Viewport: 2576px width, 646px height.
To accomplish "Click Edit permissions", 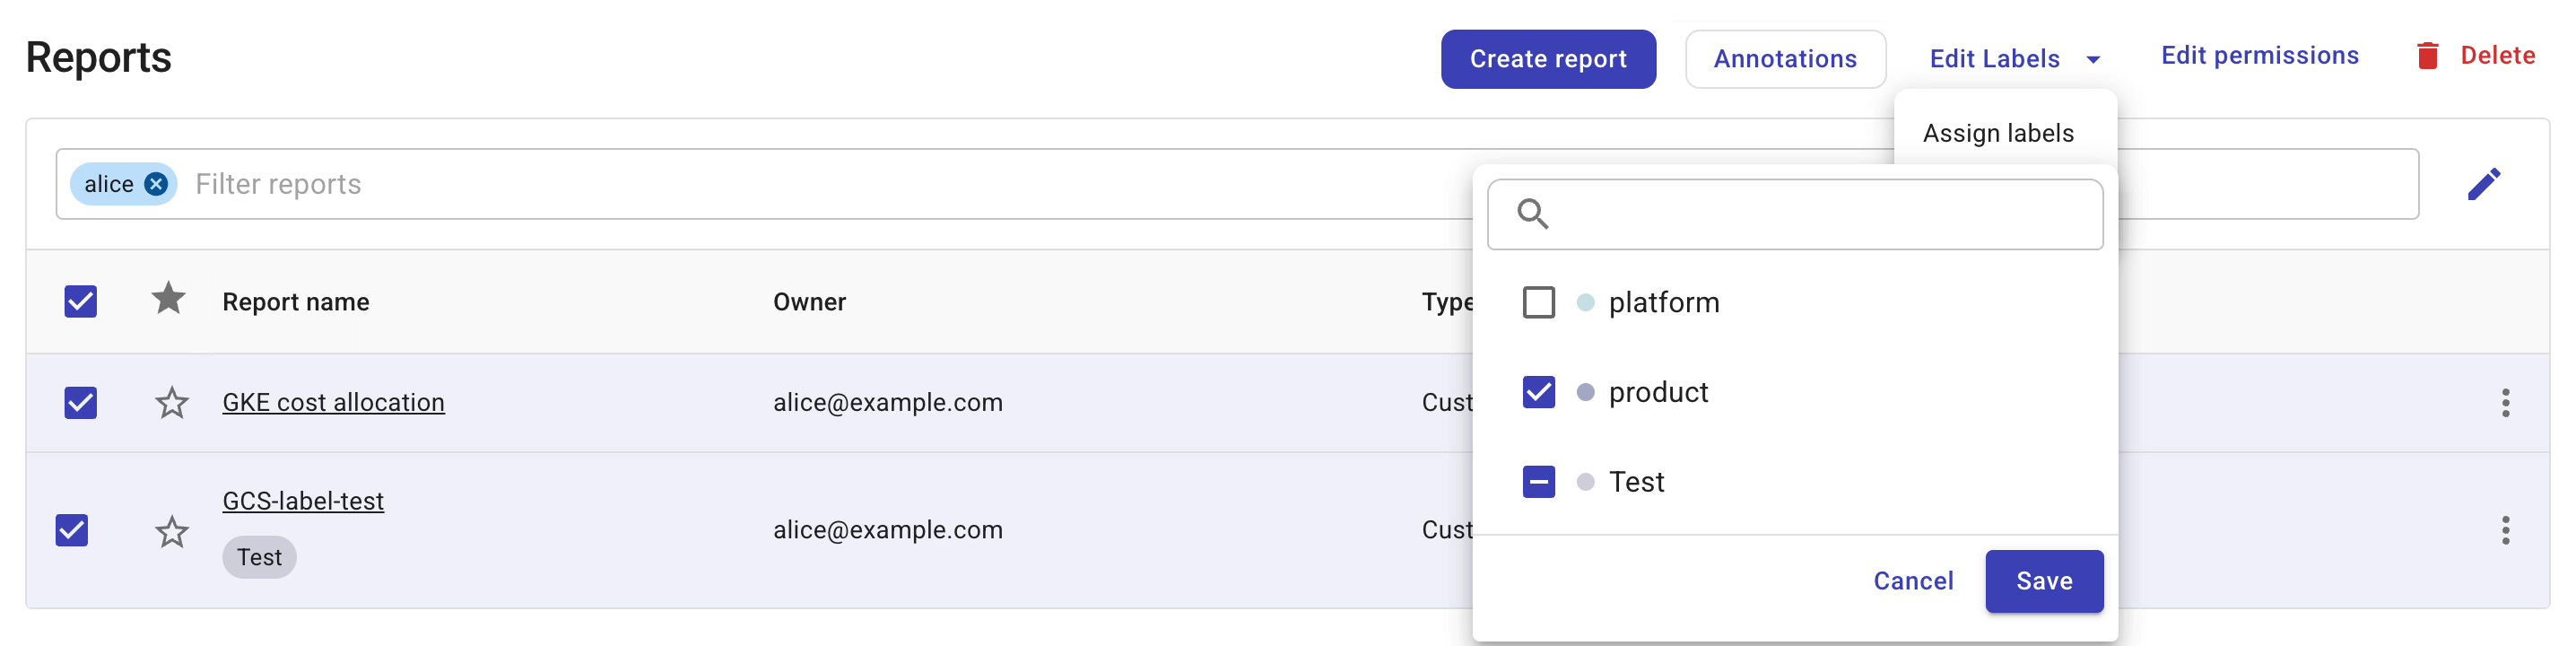I will tap(2259, 56).
